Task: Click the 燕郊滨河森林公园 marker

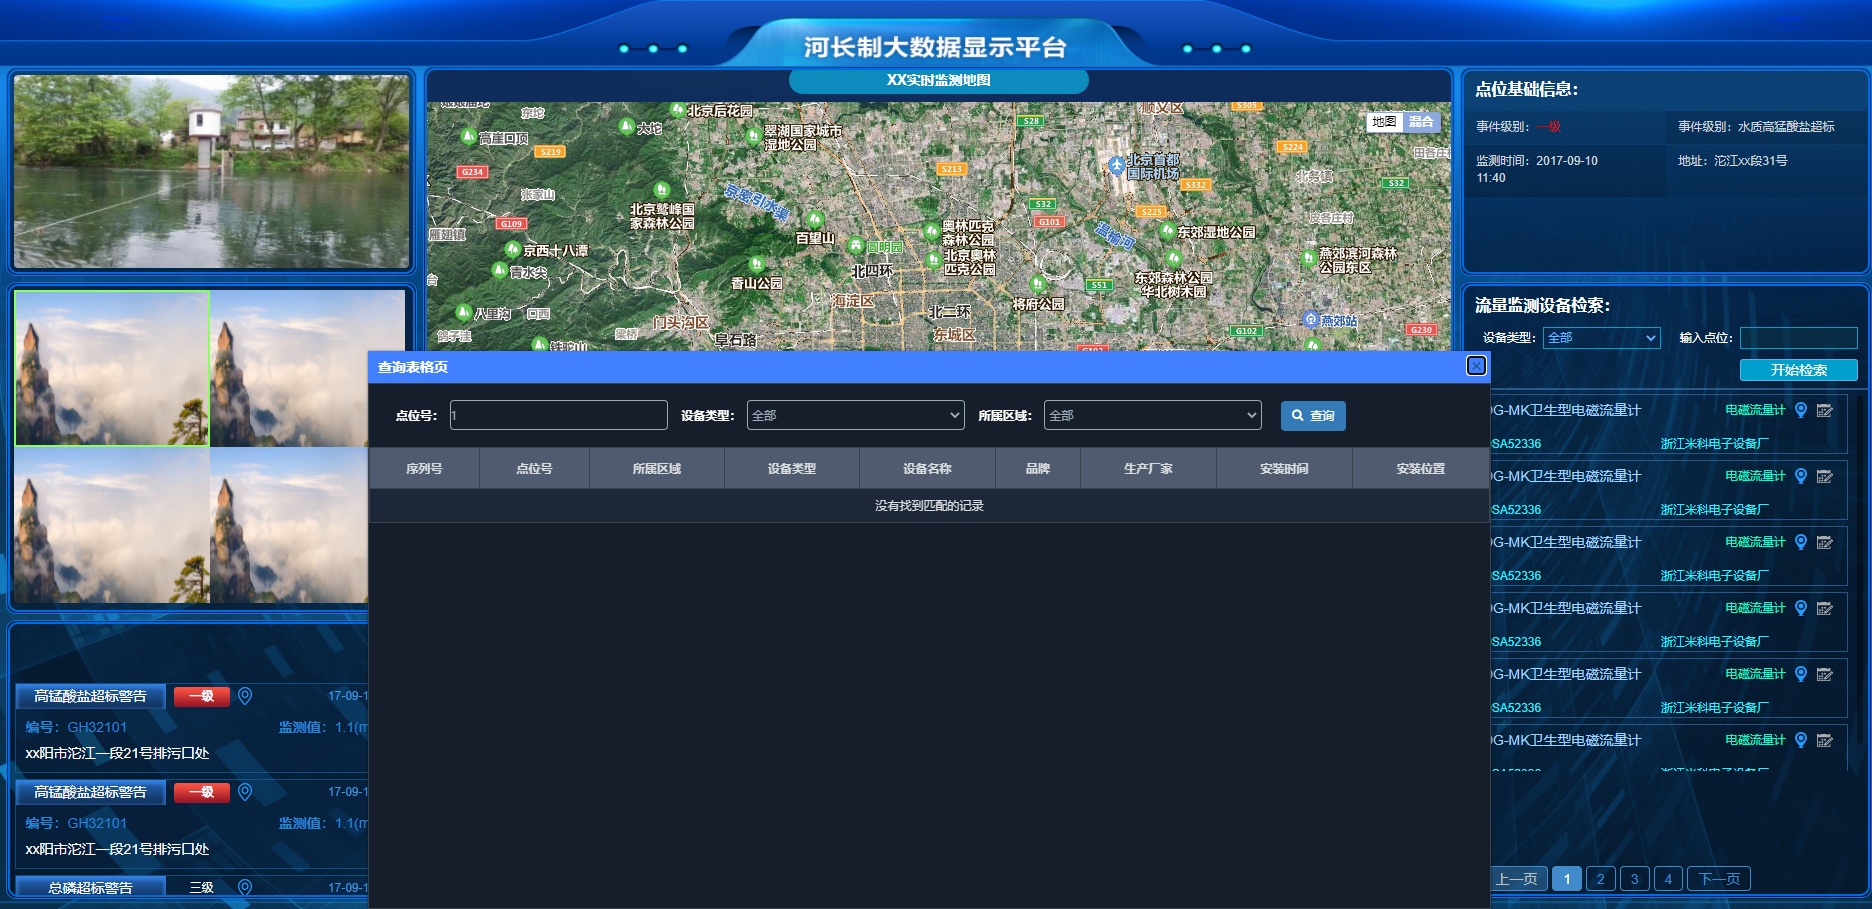Action: tap(1308, 258)
